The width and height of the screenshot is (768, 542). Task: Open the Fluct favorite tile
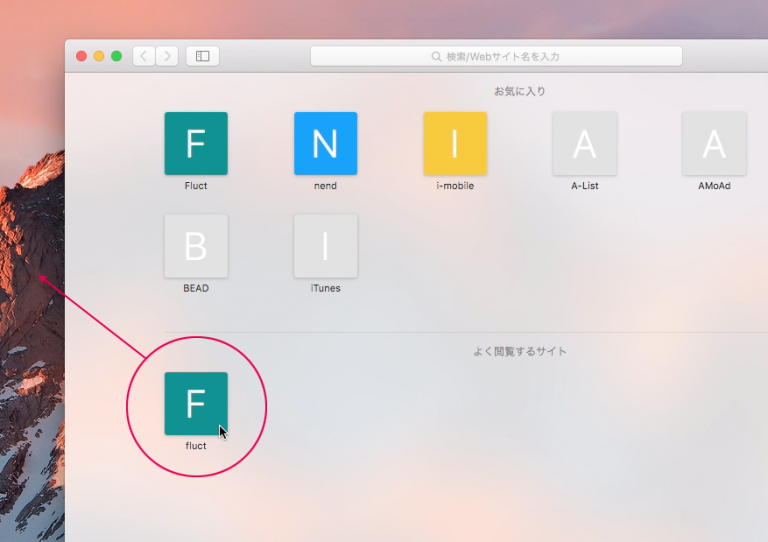click(196, 143)
